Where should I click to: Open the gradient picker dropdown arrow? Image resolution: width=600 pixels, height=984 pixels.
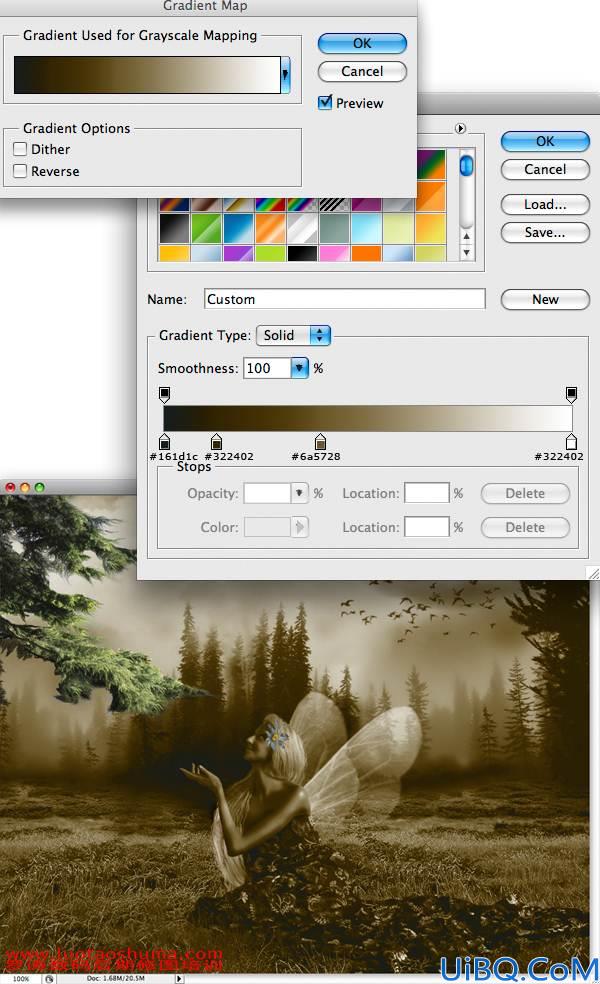click(286, 75)
